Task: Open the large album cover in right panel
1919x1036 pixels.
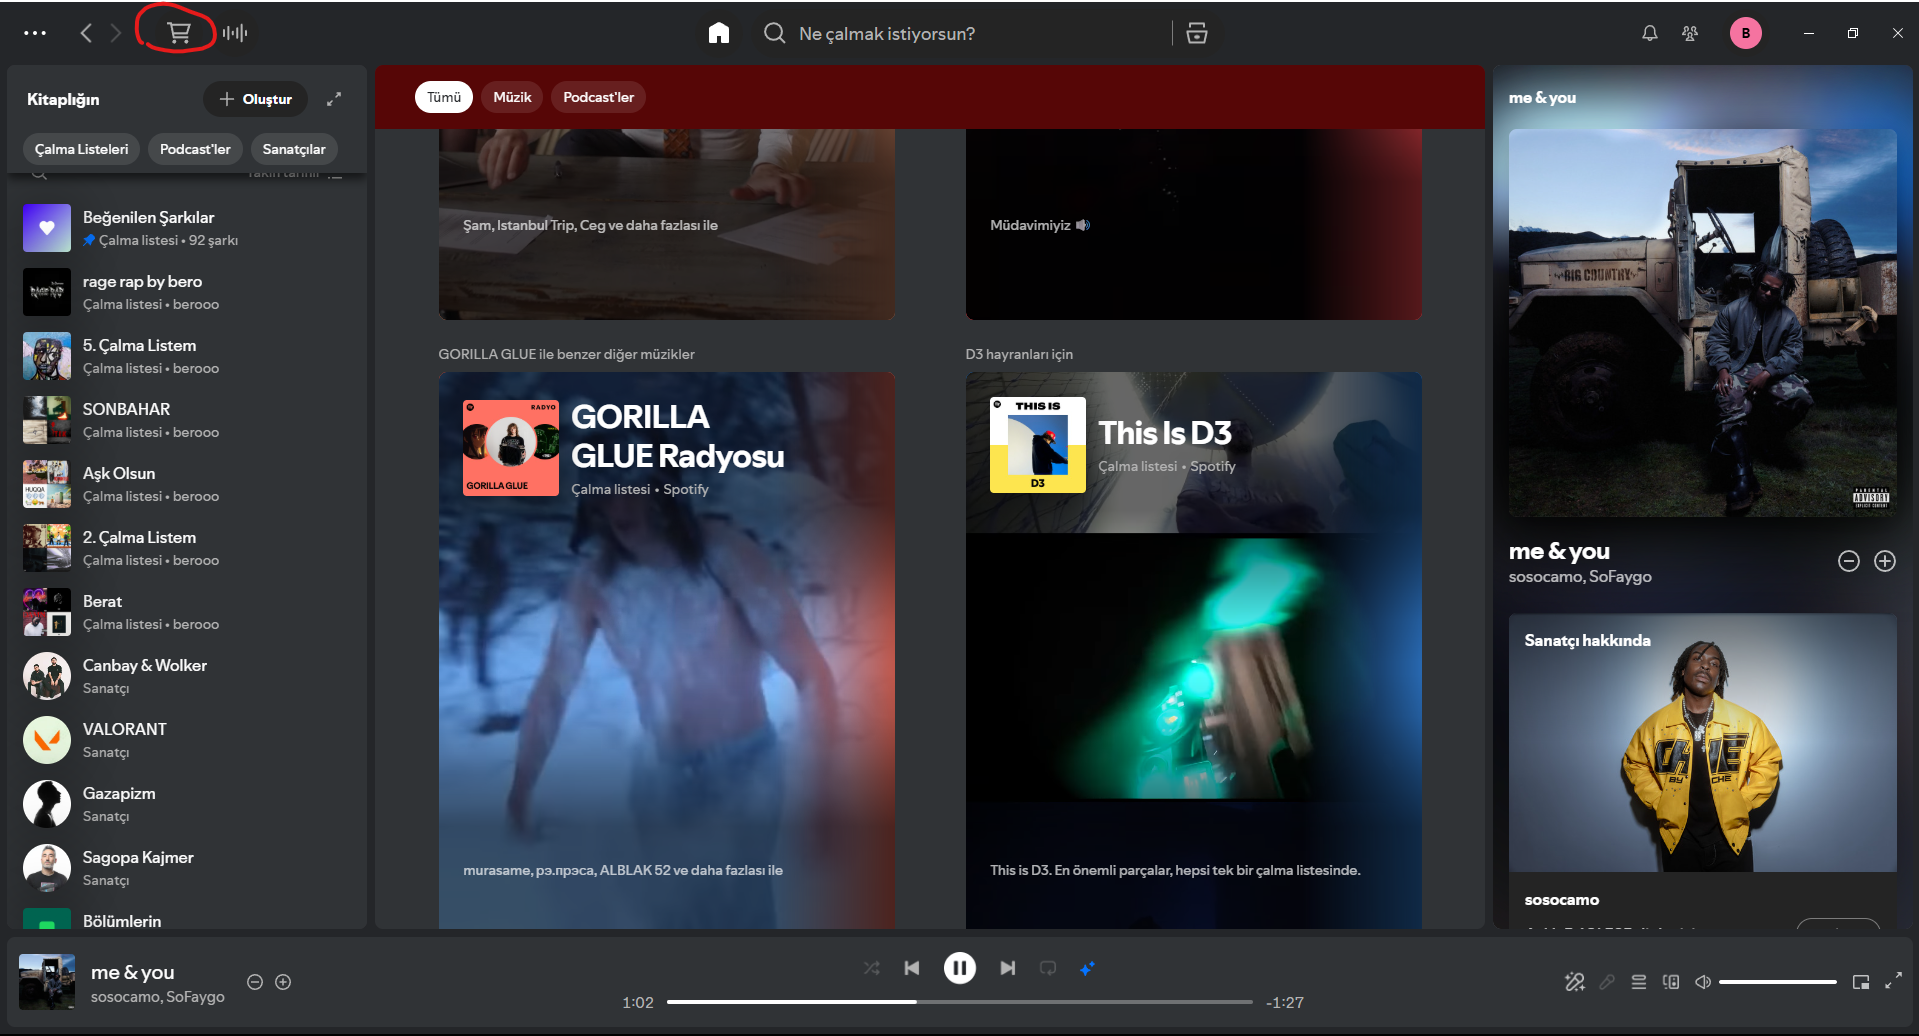Action: tap(1702, 323)
